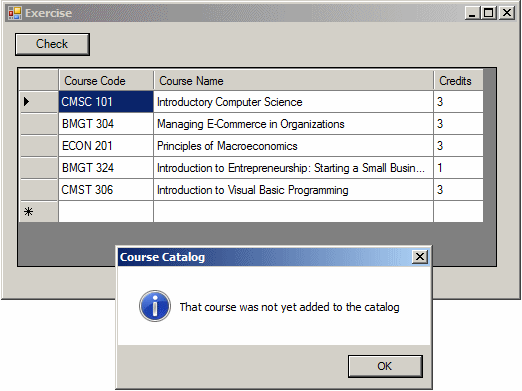The image size is (522, 391).
Task: Minimize the Exercise window
Action: tap(472, 13)
